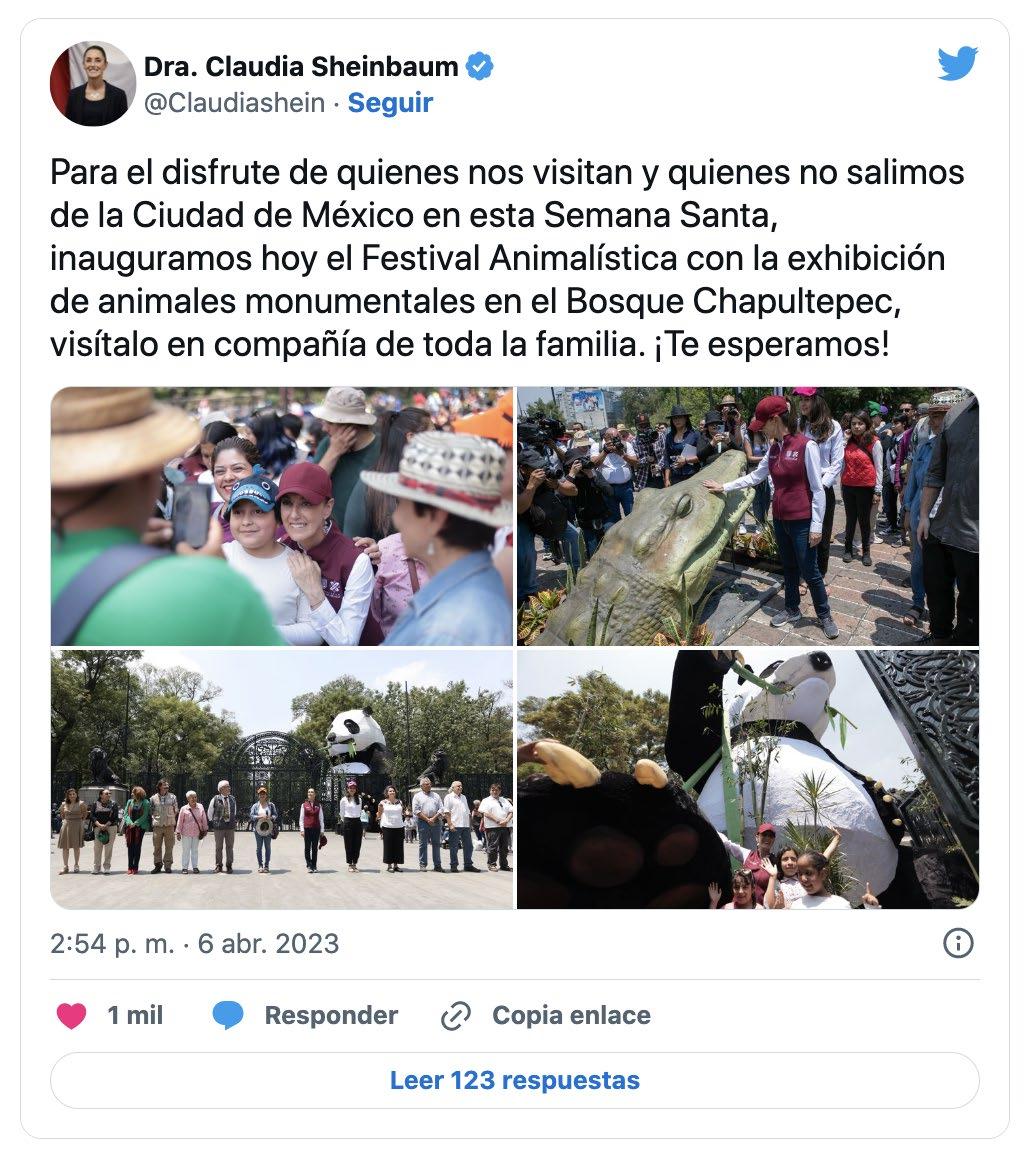This screenshot has width=1028, height=1158.
Task: Click Copia enlace text
Action: [572, 1015]
